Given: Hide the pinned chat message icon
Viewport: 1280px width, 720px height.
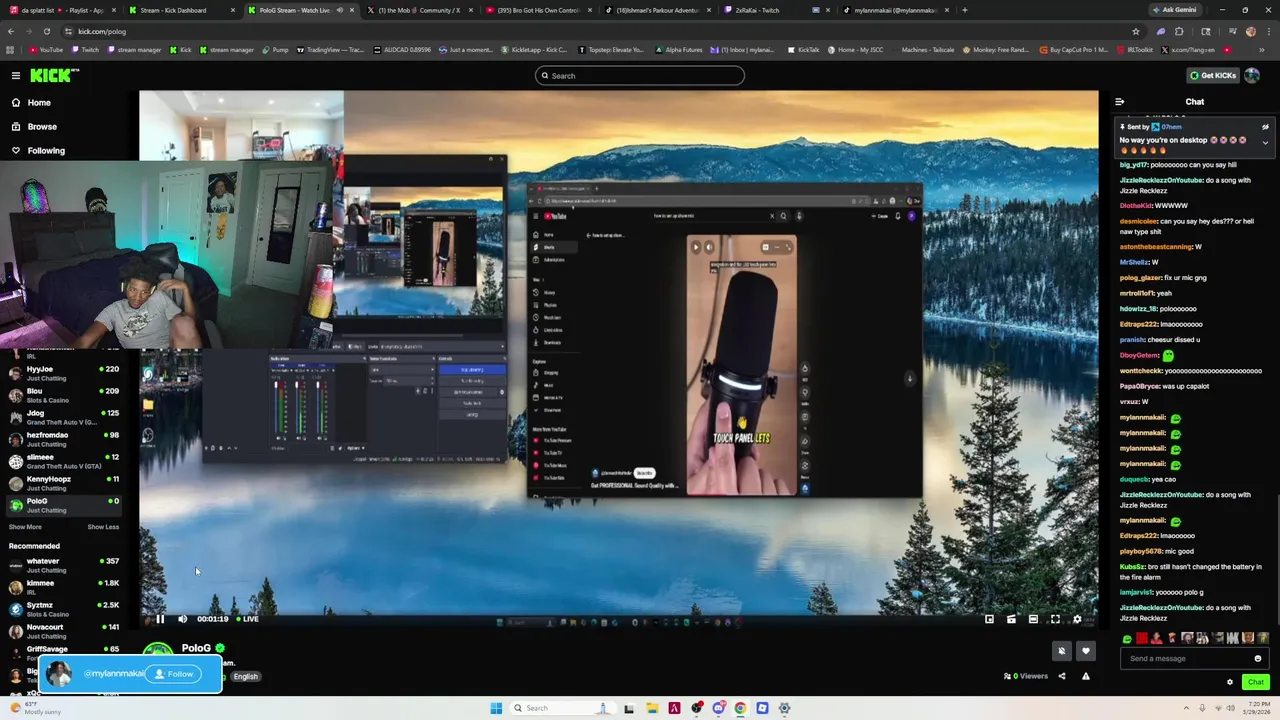Looking at the screenshot, I should point(1265,127).
